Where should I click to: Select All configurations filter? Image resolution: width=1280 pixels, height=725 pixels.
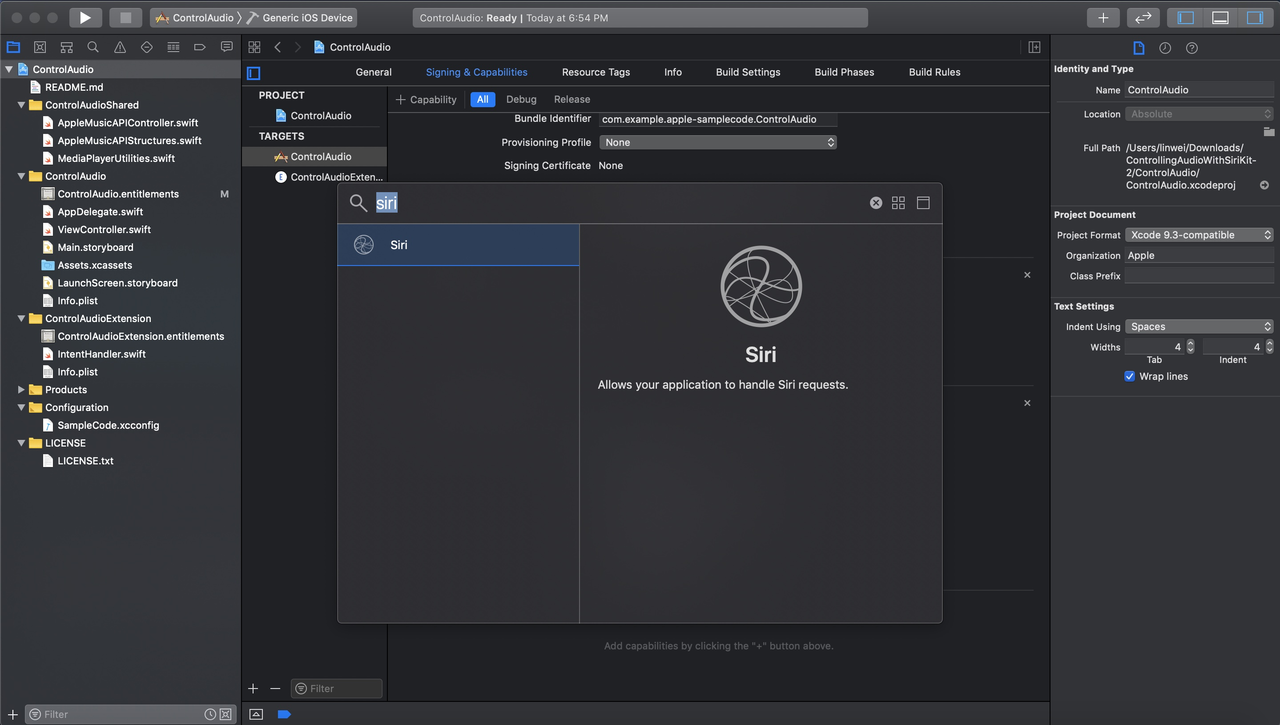tap(483, 99)
